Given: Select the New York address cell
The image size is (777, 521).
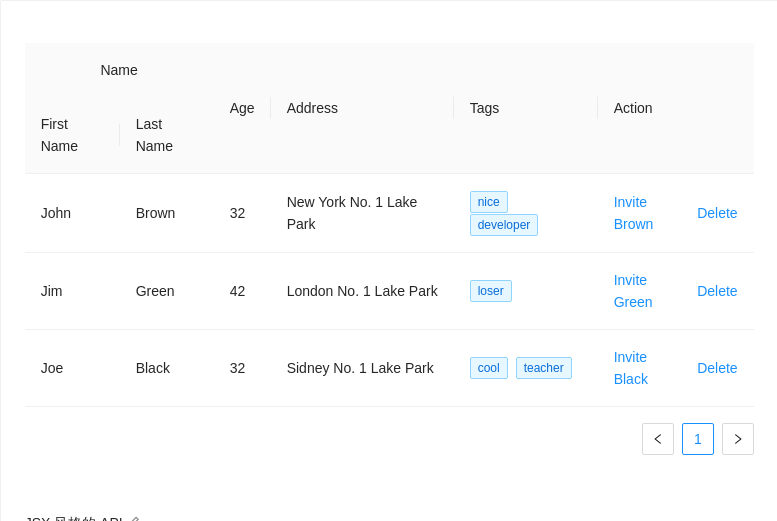Looking at the screenshot, I should pyautogui.click(x=351, y=213).
